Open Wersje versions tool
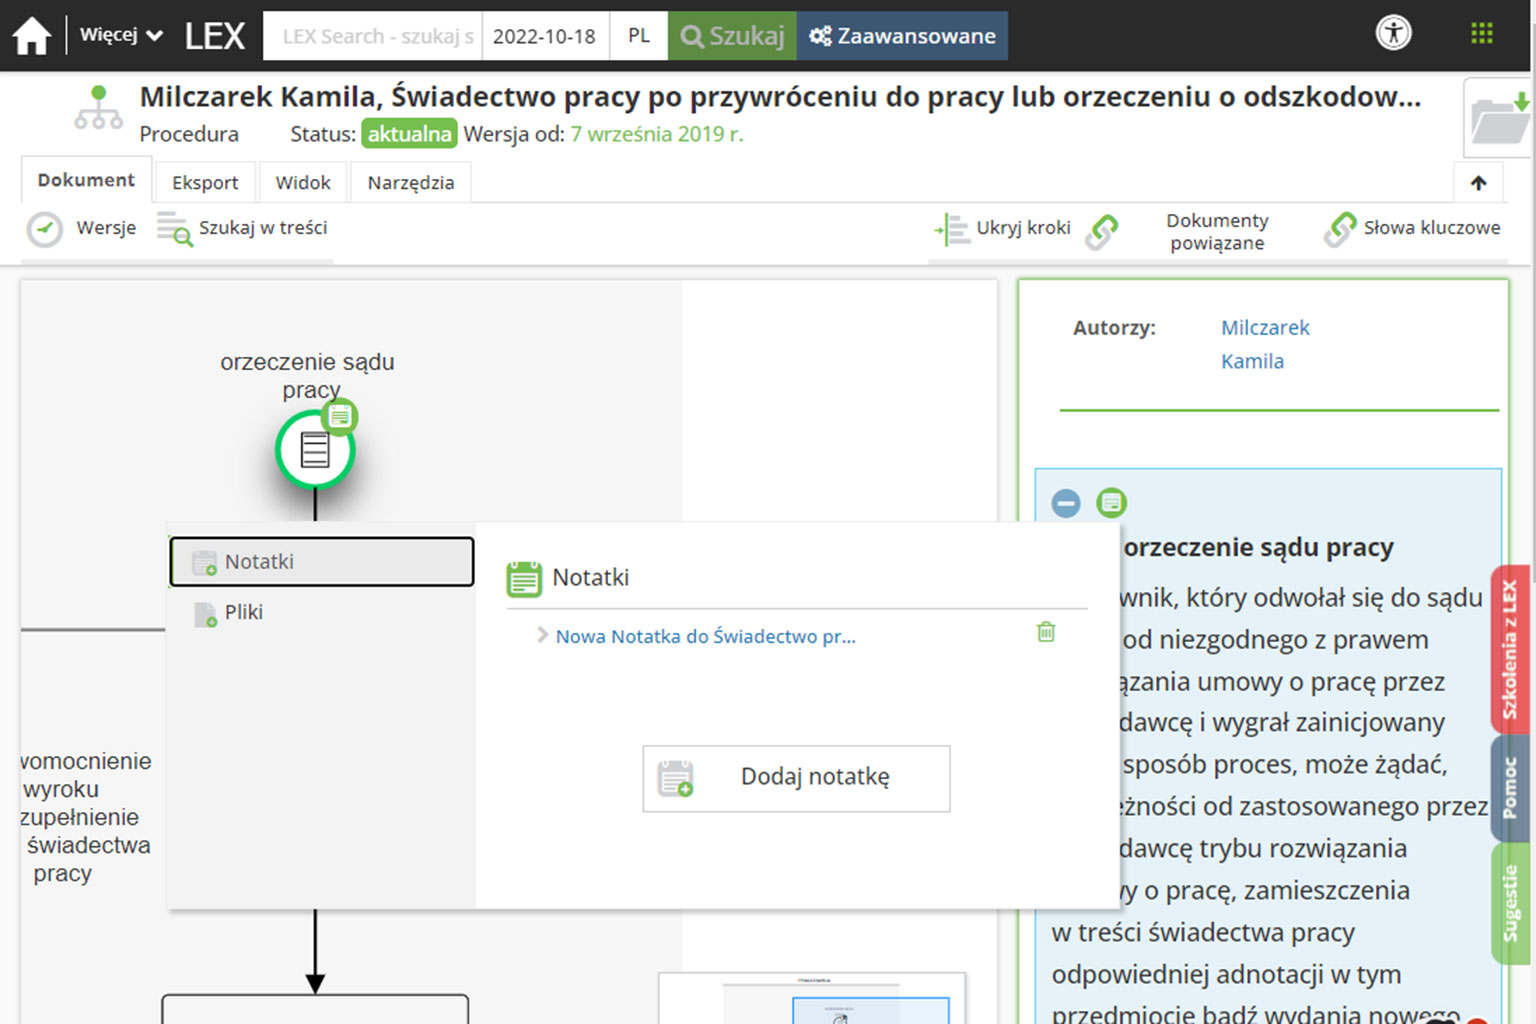The image size is (1536, 1024). click(82, 228)
